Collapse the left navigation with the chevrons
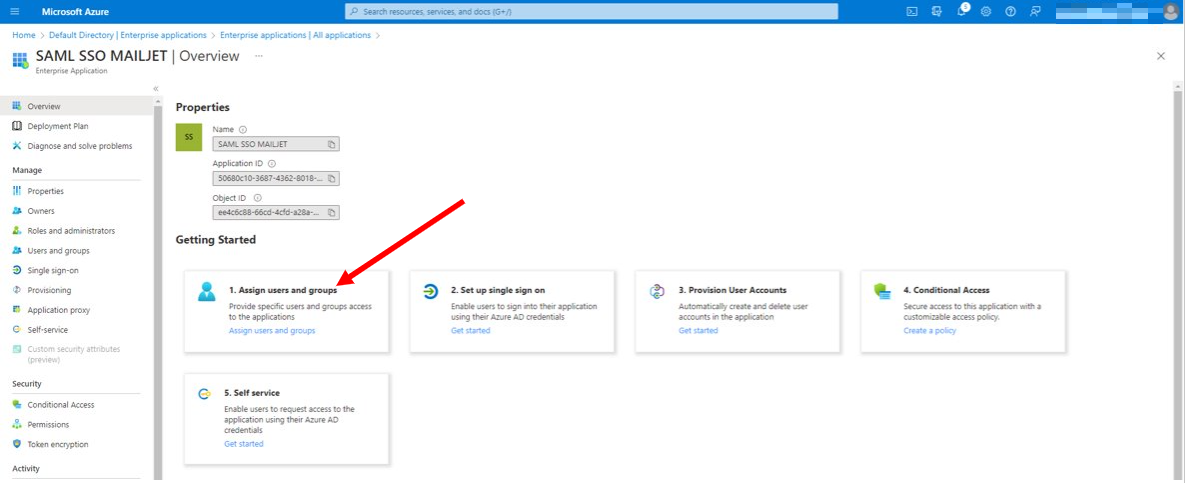The height and width of the screenshot is (483, 1185). pyautogui.click(x=156, y=88)
